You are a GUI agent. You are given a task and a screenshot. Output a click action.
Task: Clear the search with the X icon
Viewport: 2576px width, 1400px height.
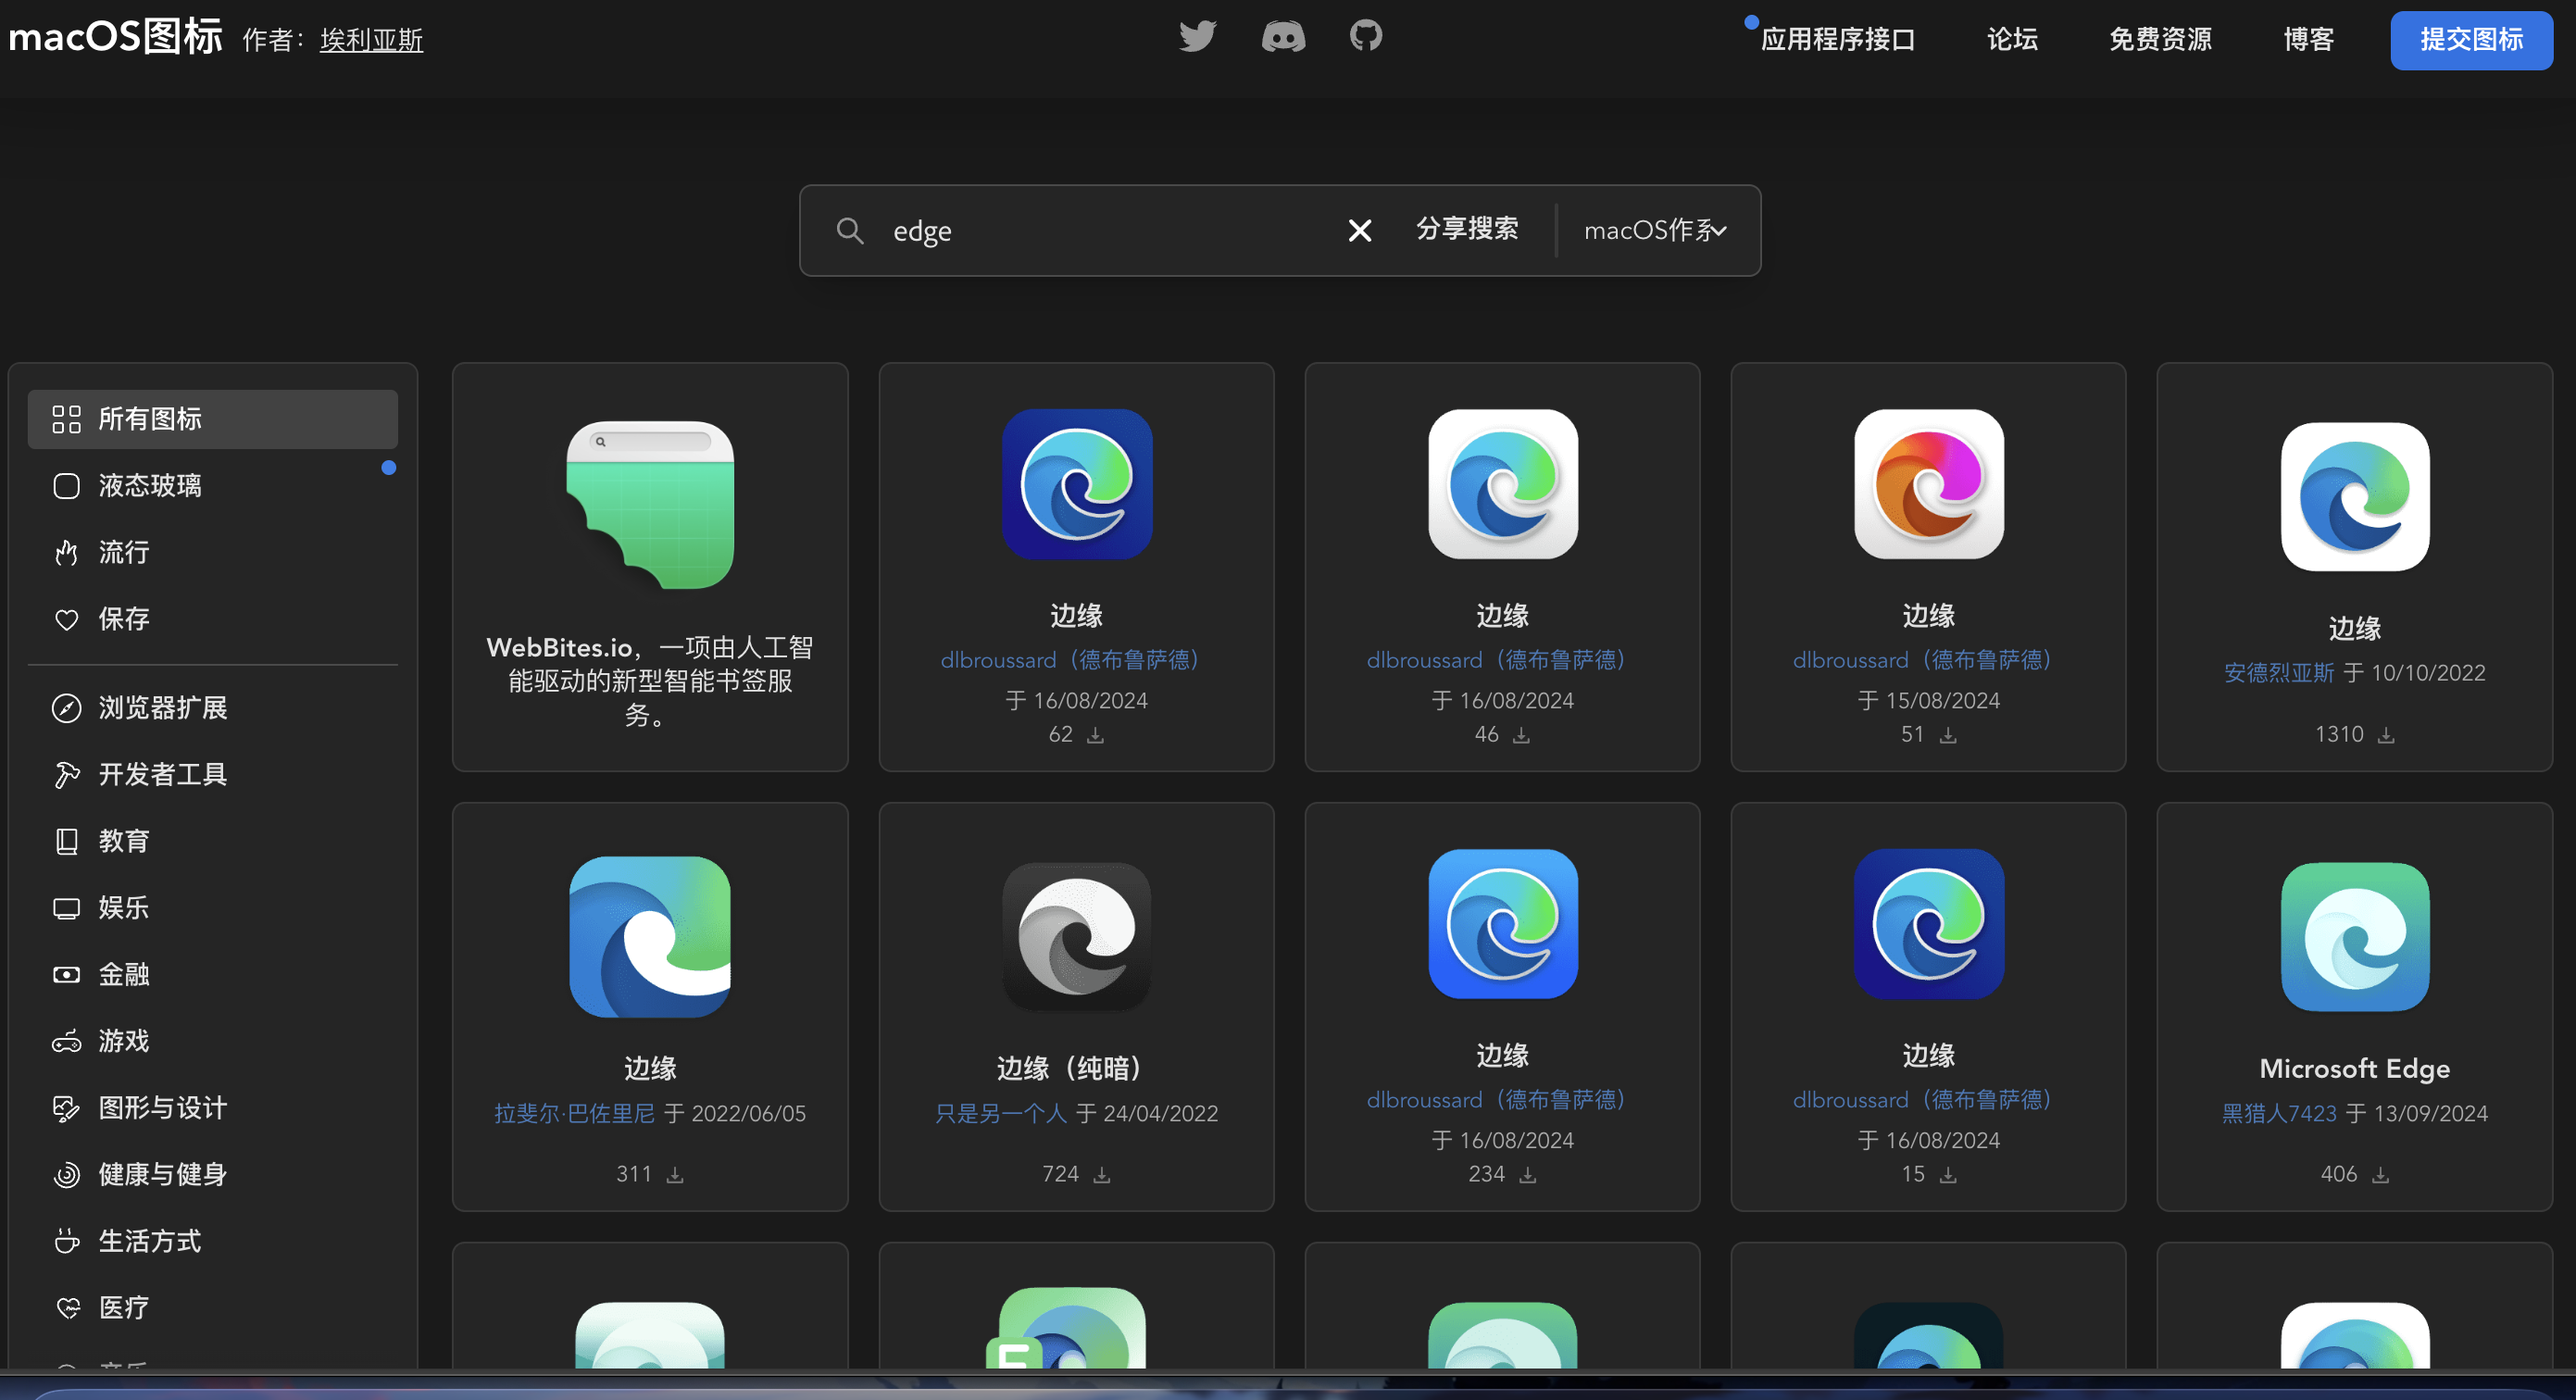coord(1359,231)
